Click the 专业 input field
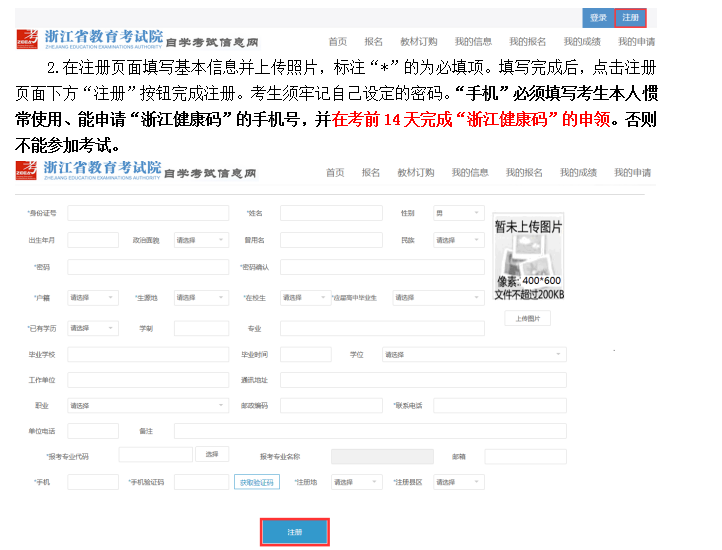 382,328
